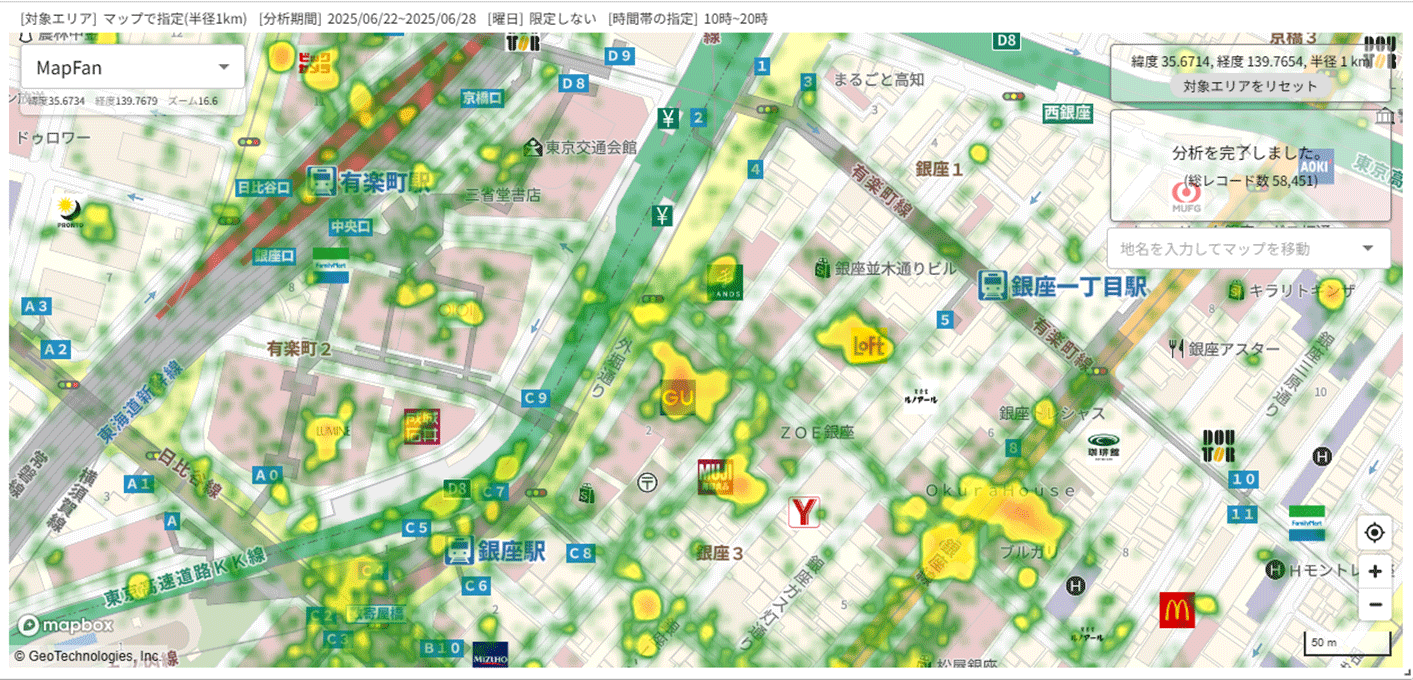The height and width of the screenshot is (680, 1413).
Task: Click the 銀座口 exit label
Action: point(275,256)
